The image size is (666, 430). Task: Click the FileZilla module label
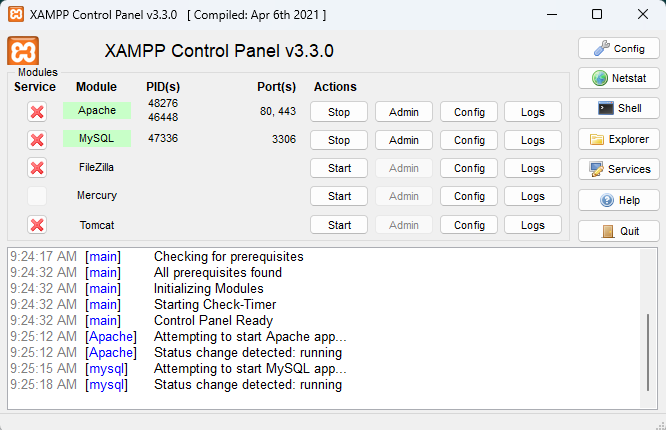(x=96, y=167)
